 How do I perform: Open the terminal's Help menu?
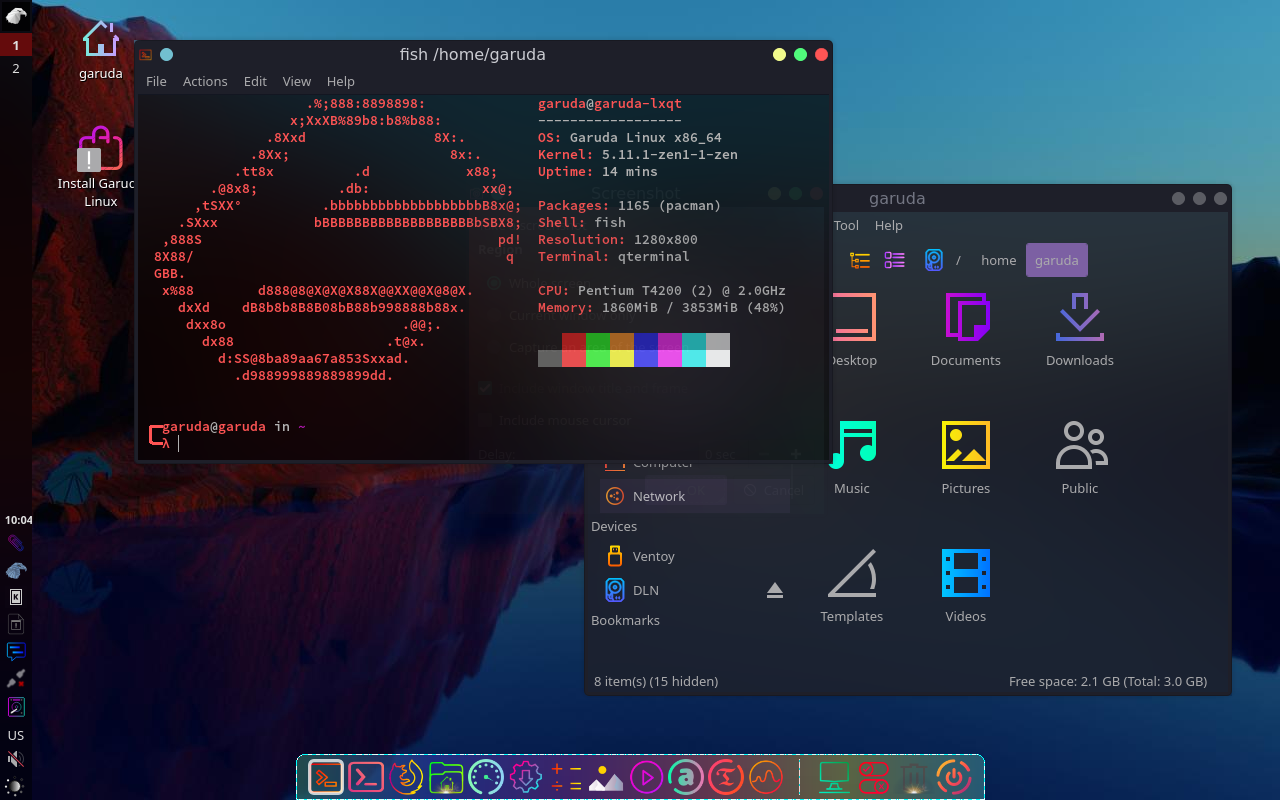341,81
